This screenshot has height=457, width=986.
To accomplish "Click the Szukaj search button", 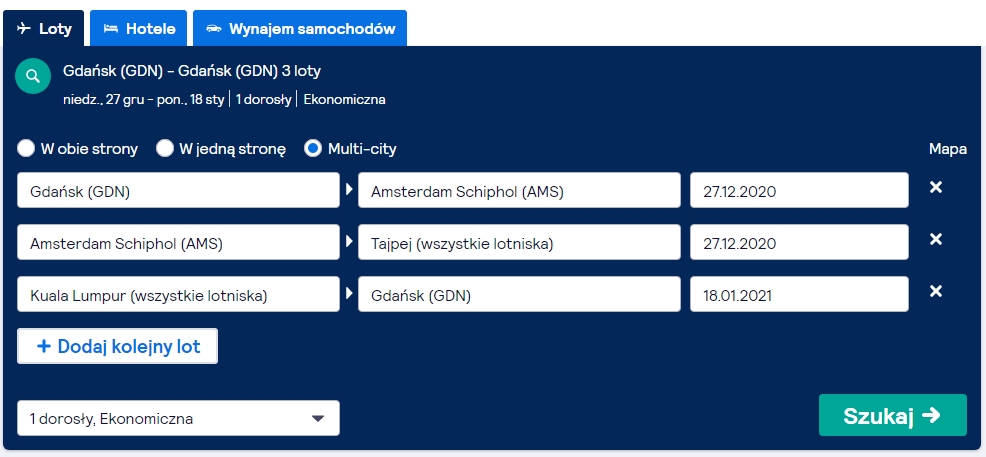I will [892, 415].
